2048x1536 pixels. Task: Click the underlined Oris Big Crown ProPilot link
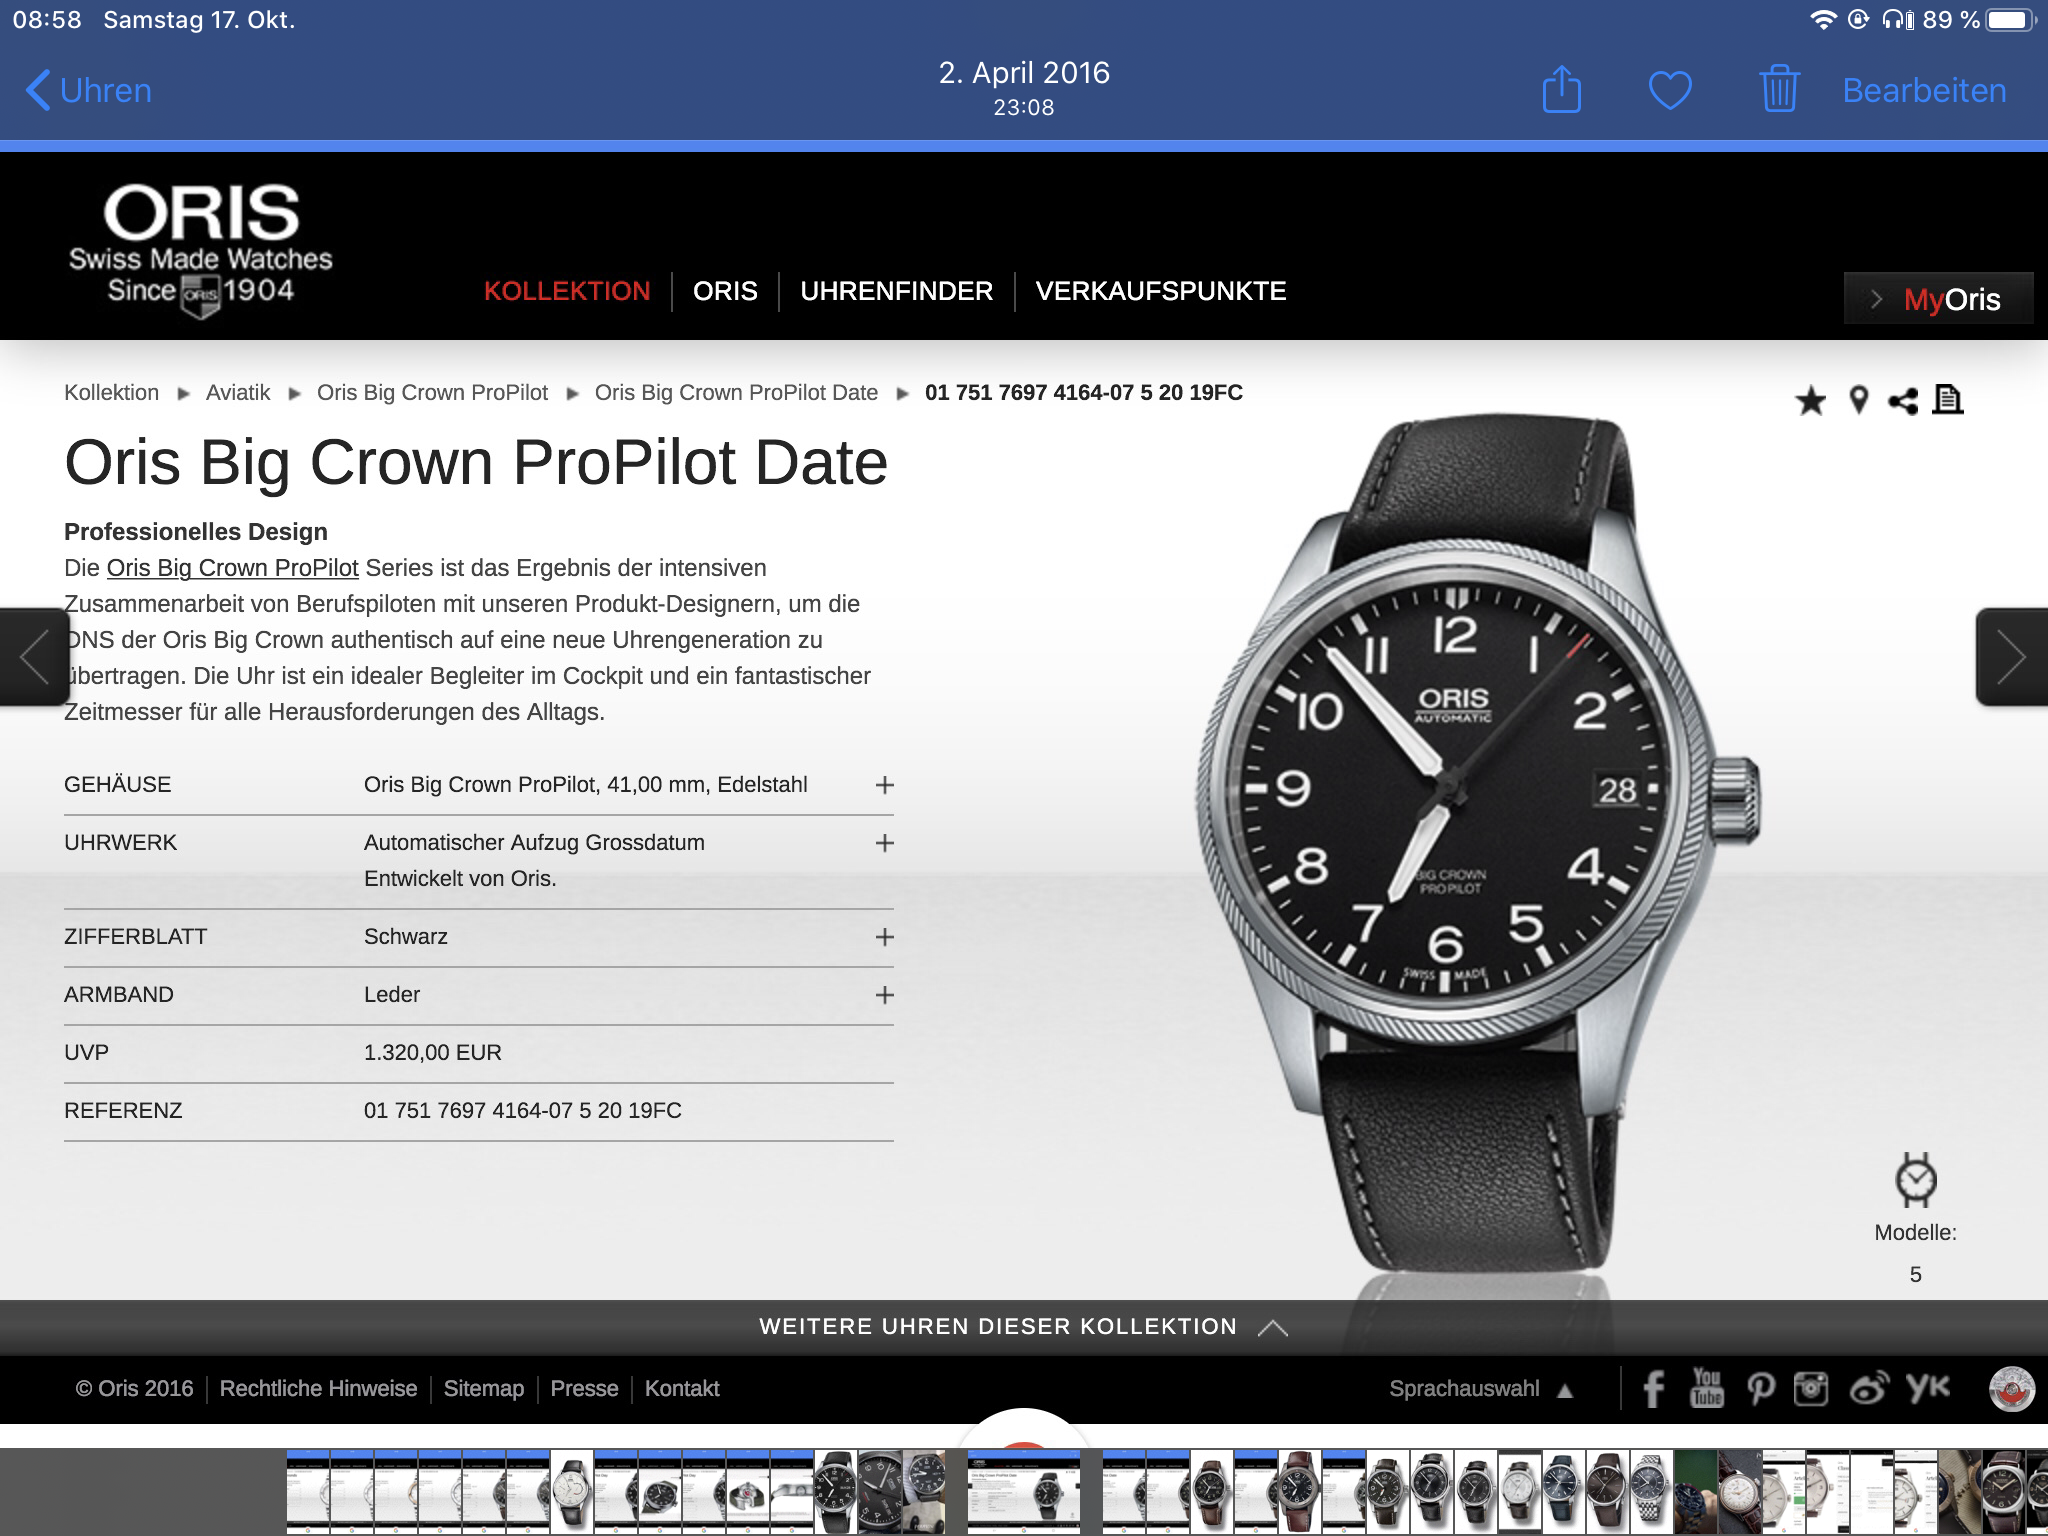[x=232, y=568]
